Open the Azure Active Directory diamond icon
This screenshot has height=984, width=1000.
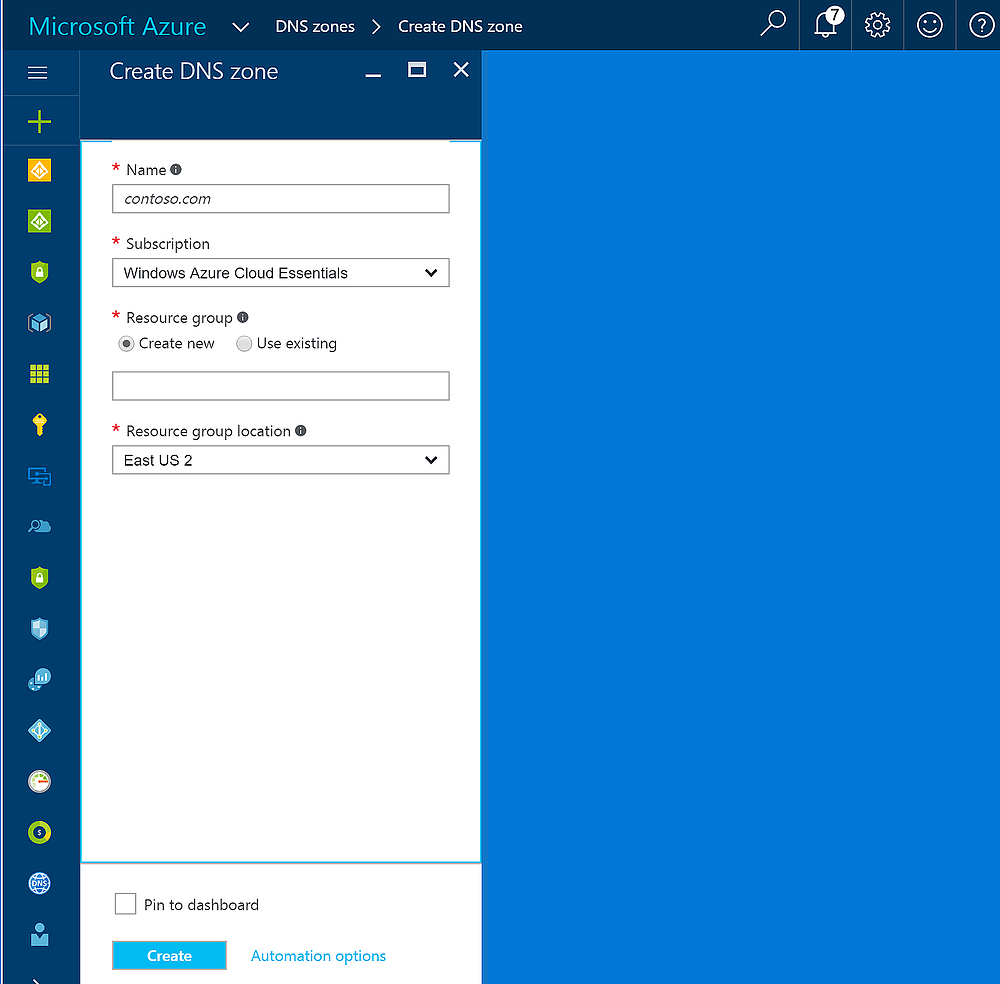tap(40, 730)
